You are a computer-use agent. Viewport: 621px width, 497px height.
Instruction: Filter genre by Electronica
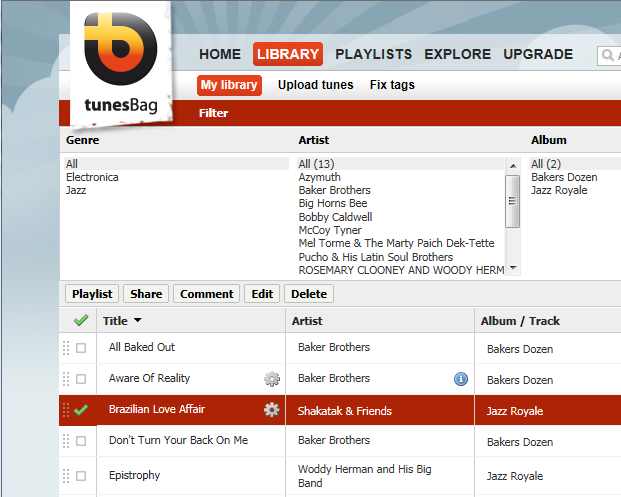pyautogui.click(x=92, y=177)
